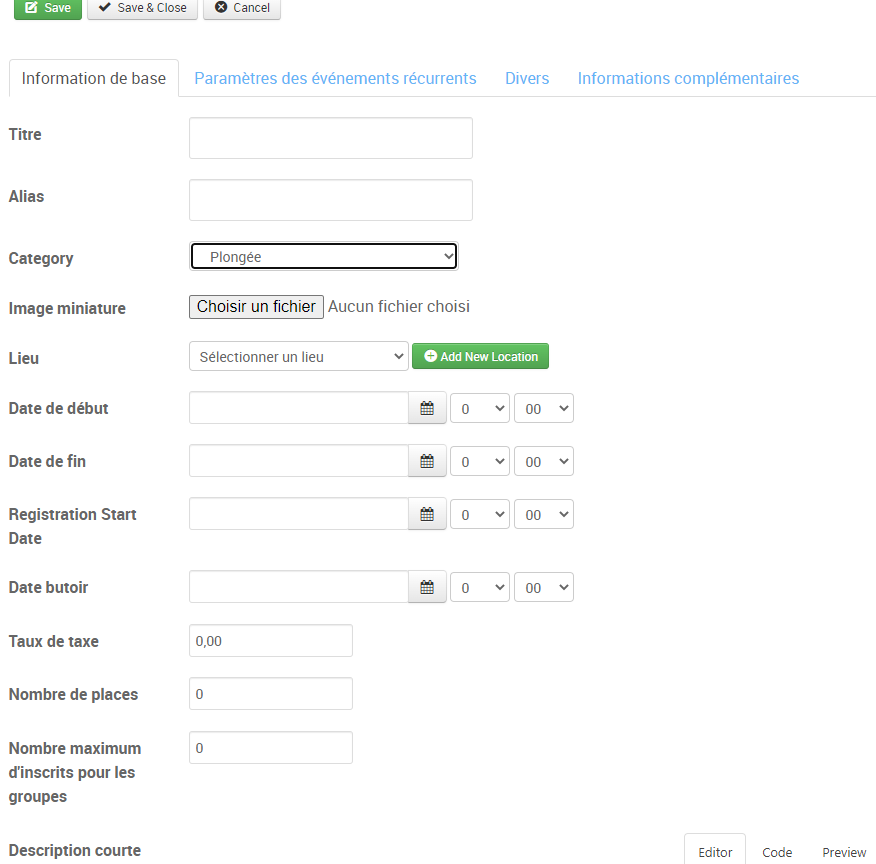Screen dimensions: 876x864
Task: Open the minutes dropdown for Date de fin
Action: 543,461
